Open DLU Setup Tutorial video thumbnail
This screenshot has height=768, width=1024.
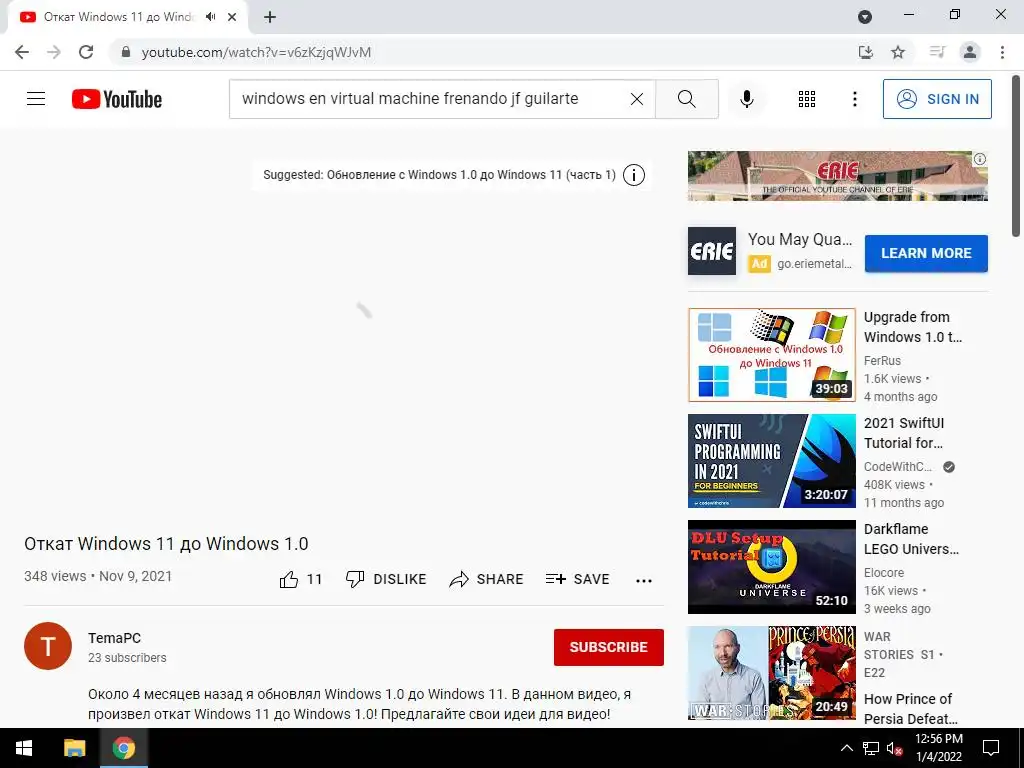click(771, 567)
